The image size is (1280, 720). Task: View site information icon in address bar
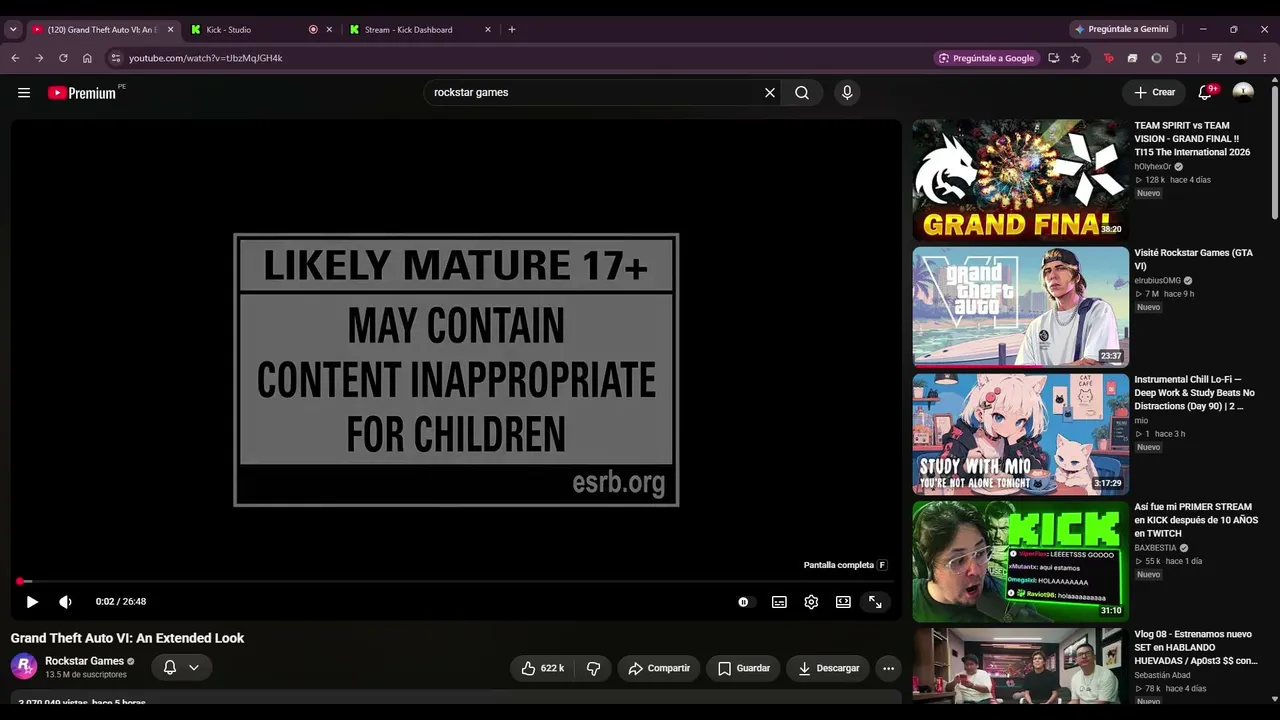pos(116,58)
